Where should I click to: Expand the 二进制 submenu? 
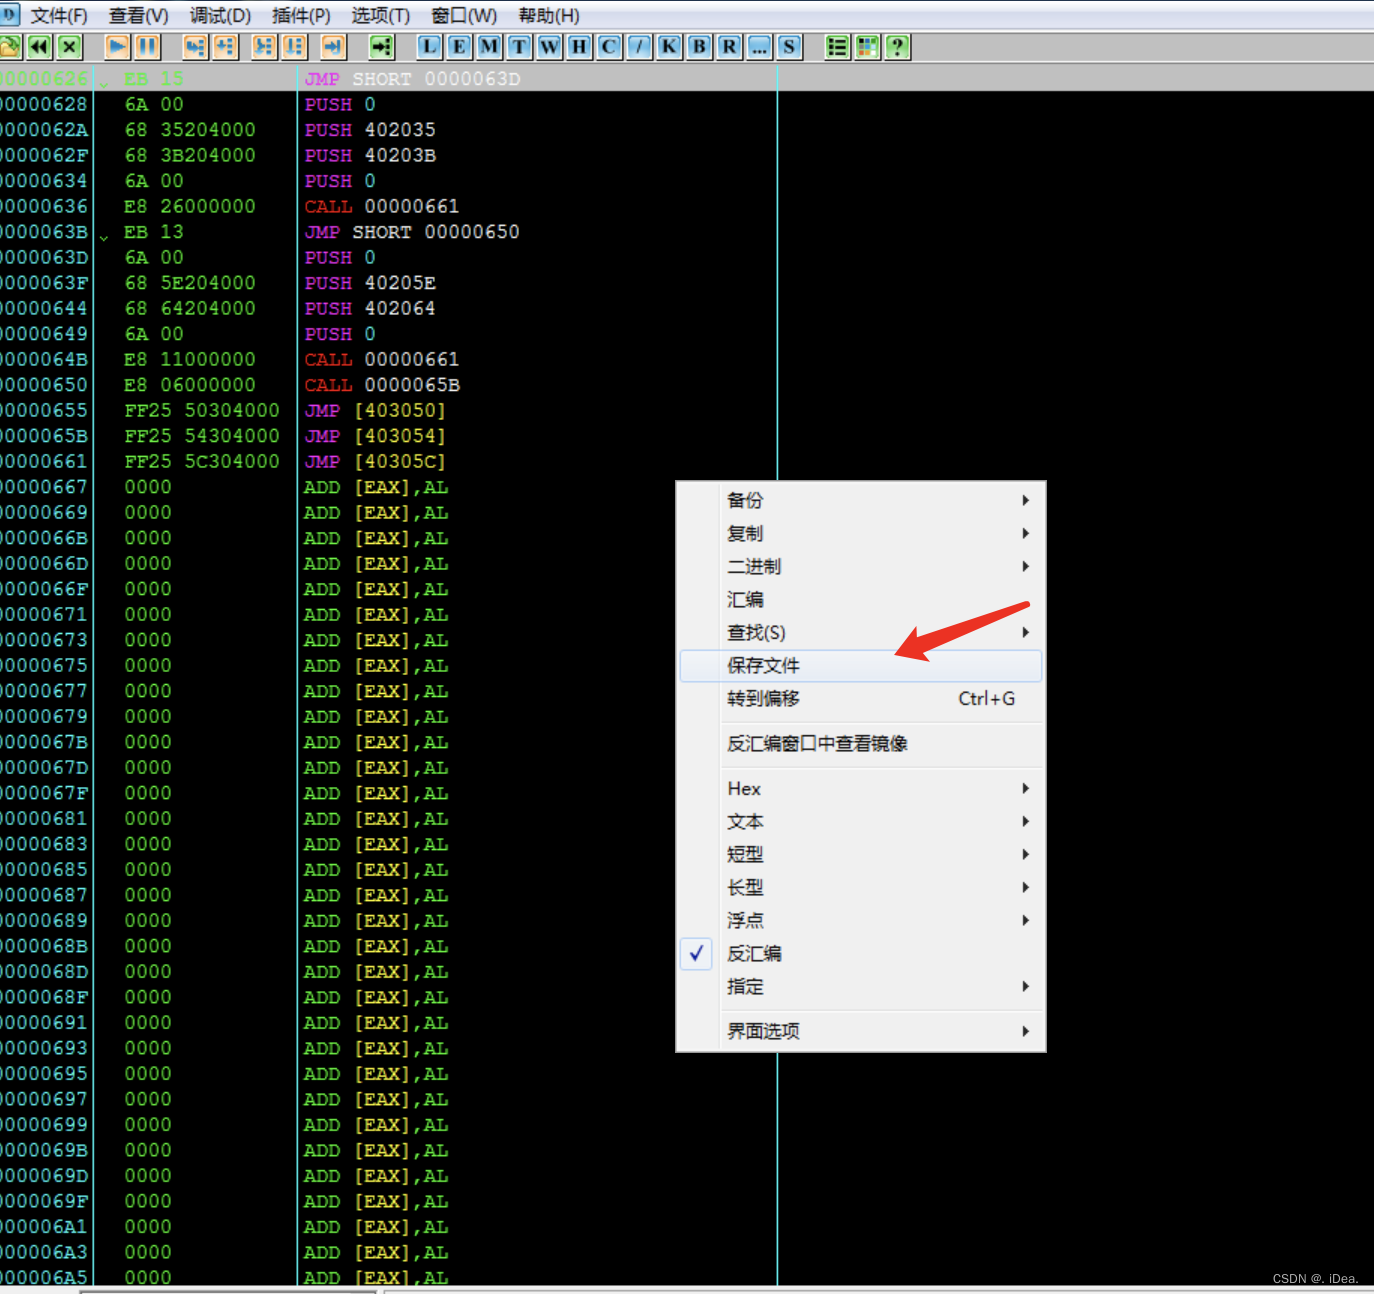tap(861, 566)
